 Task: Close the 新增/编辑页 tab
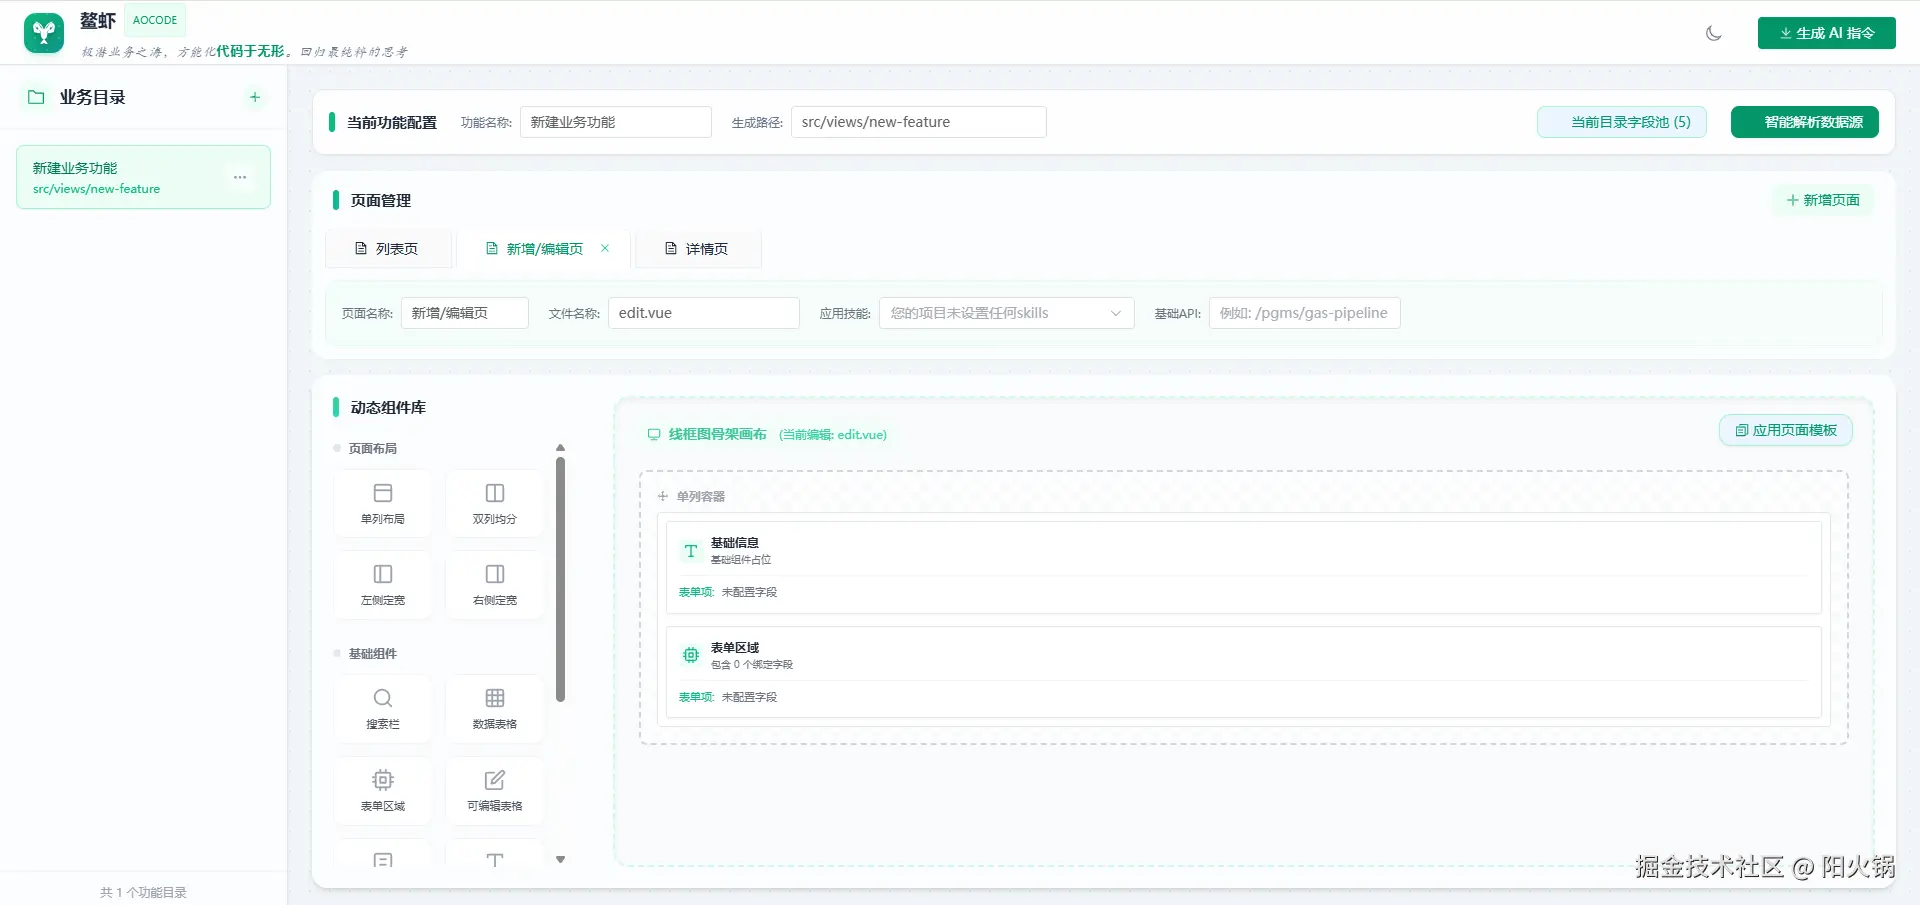(x=605, y=248)
